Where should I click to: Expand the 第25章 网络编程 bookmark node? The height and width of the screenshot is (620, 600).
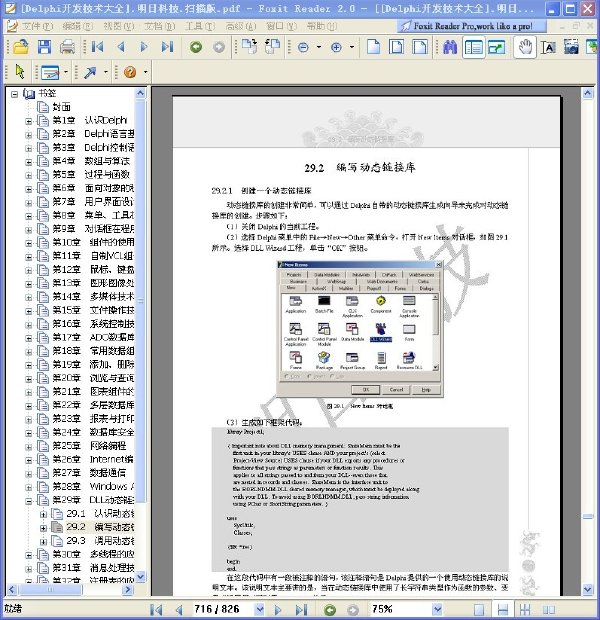pos(29,447)
